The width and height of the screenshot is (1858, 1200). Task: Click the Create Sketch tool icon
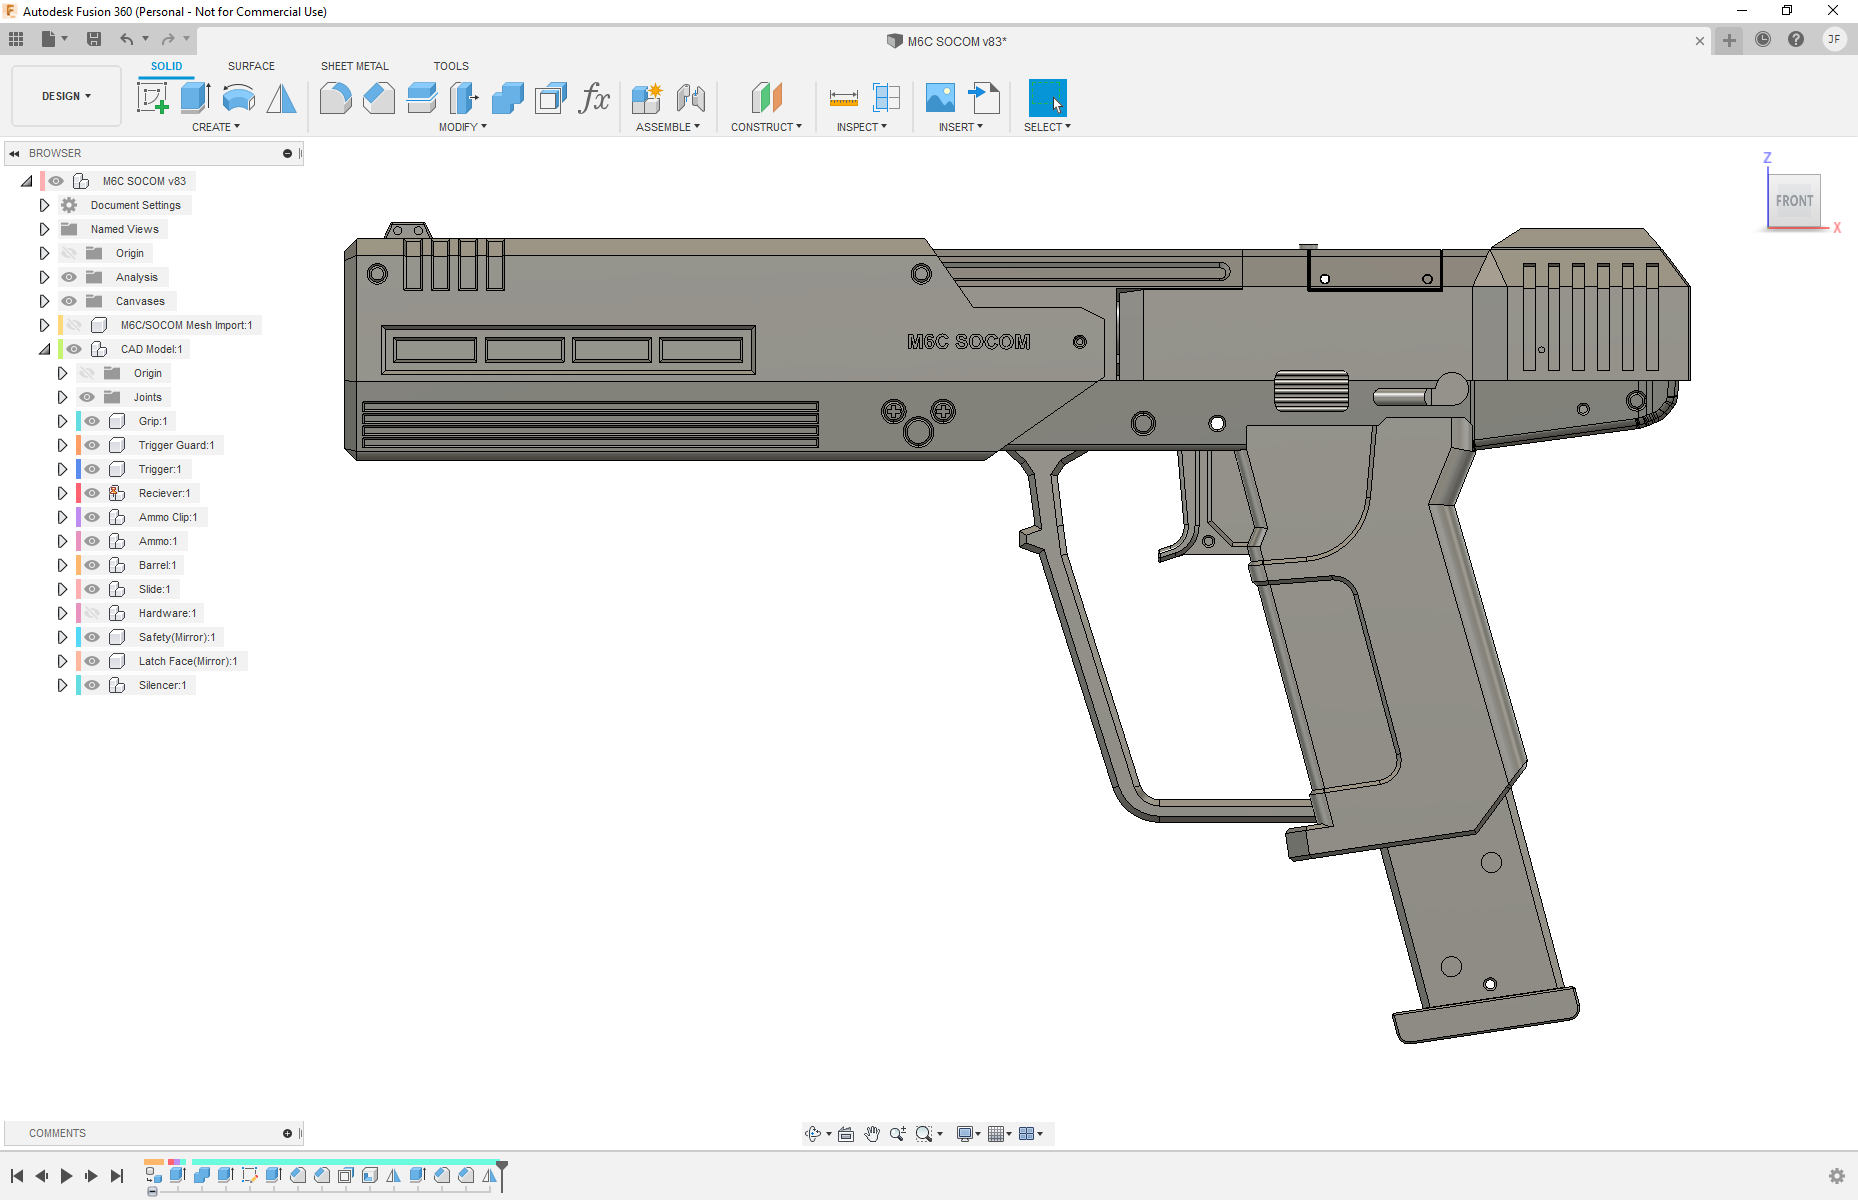152,98
